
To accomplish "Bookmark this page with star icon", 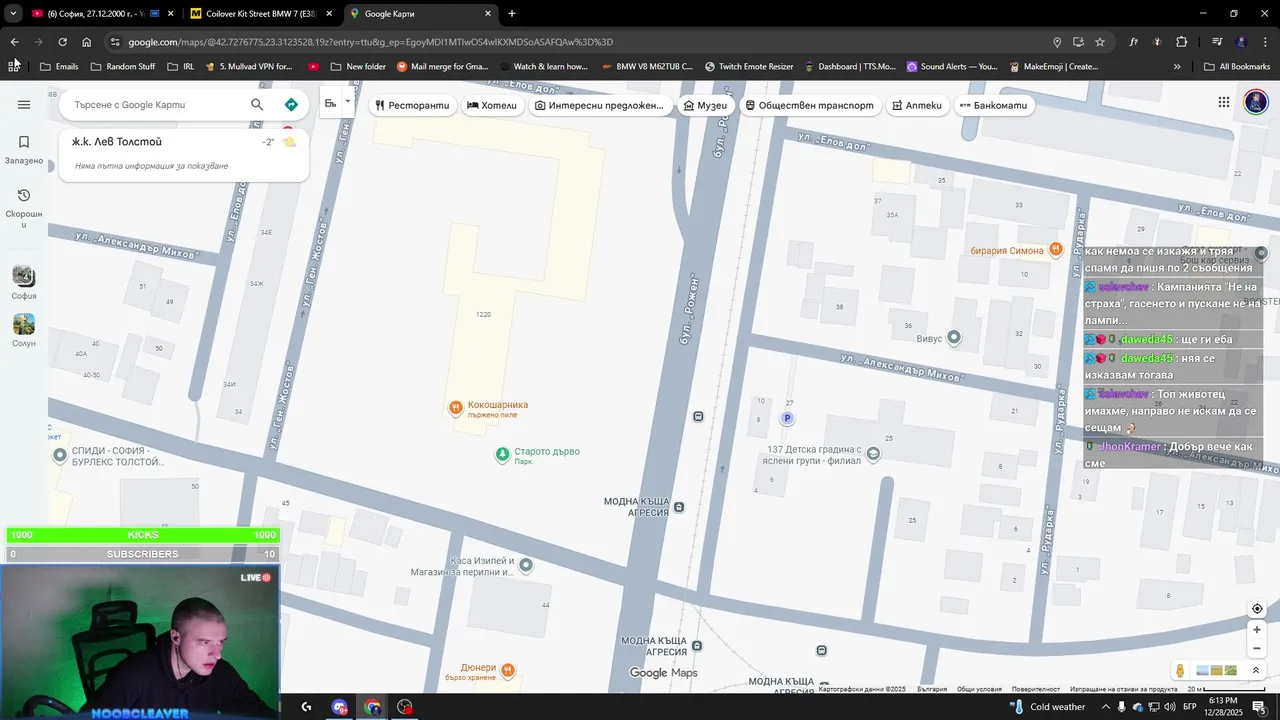I will pyautogui.click(x=1100, y=42).
